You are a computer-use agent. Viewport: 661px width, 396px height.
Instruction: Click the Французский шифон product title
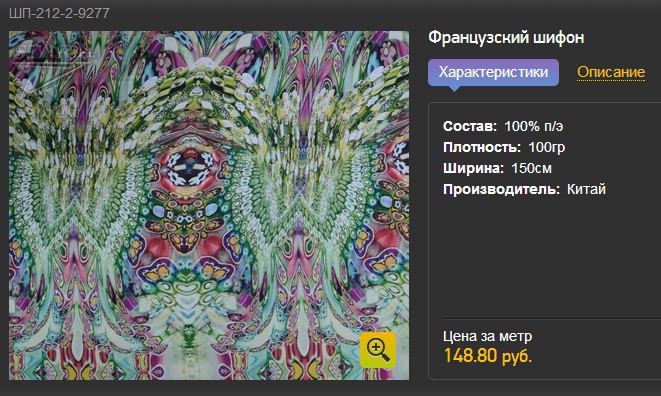(506, 38)
